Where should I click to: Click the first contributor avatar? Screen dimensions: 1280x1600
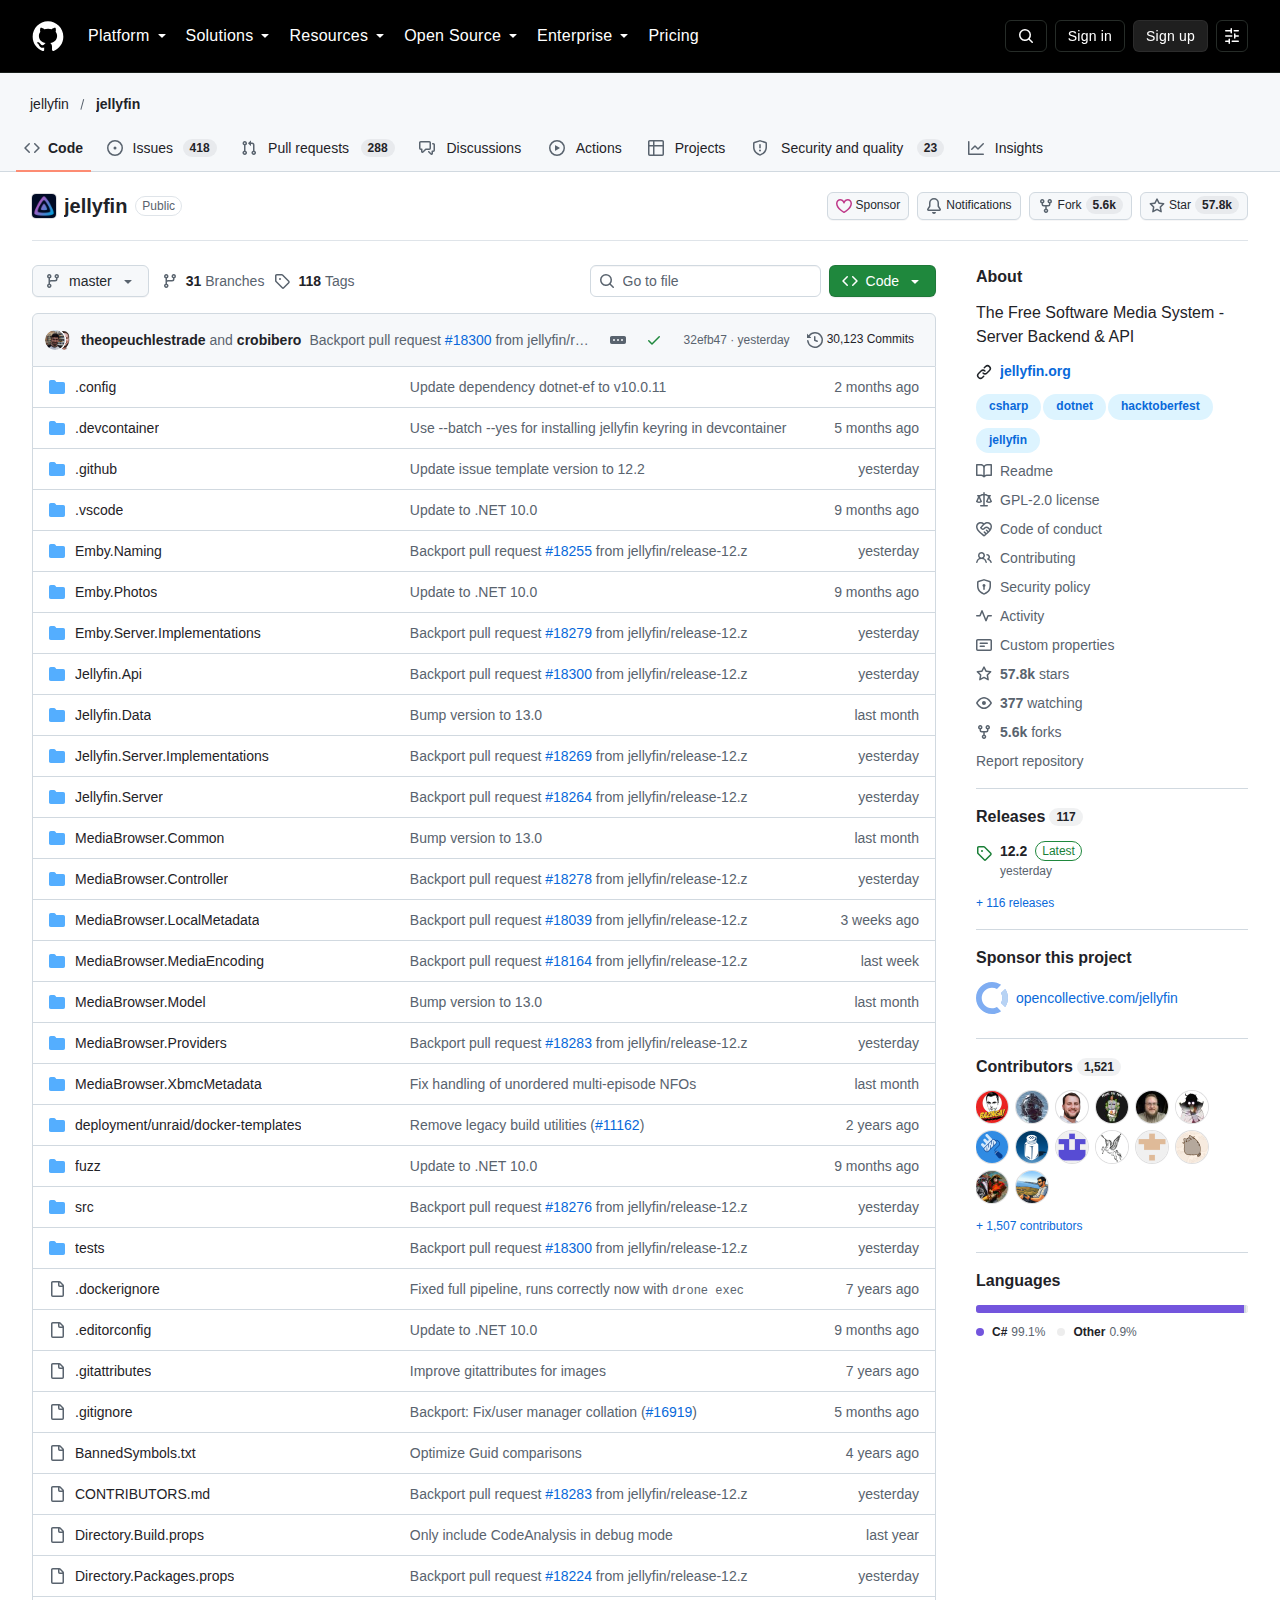992,1107
